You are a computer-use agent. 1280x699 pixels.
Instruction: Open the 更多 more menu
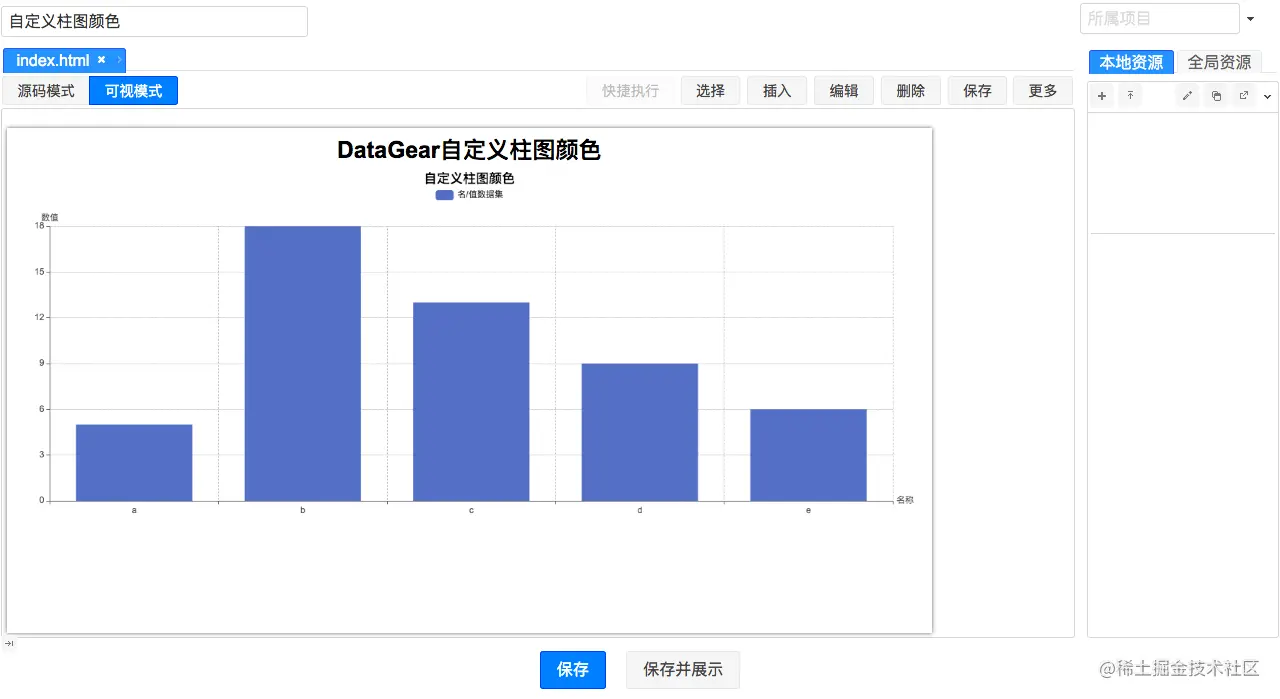pos(1043,91)
